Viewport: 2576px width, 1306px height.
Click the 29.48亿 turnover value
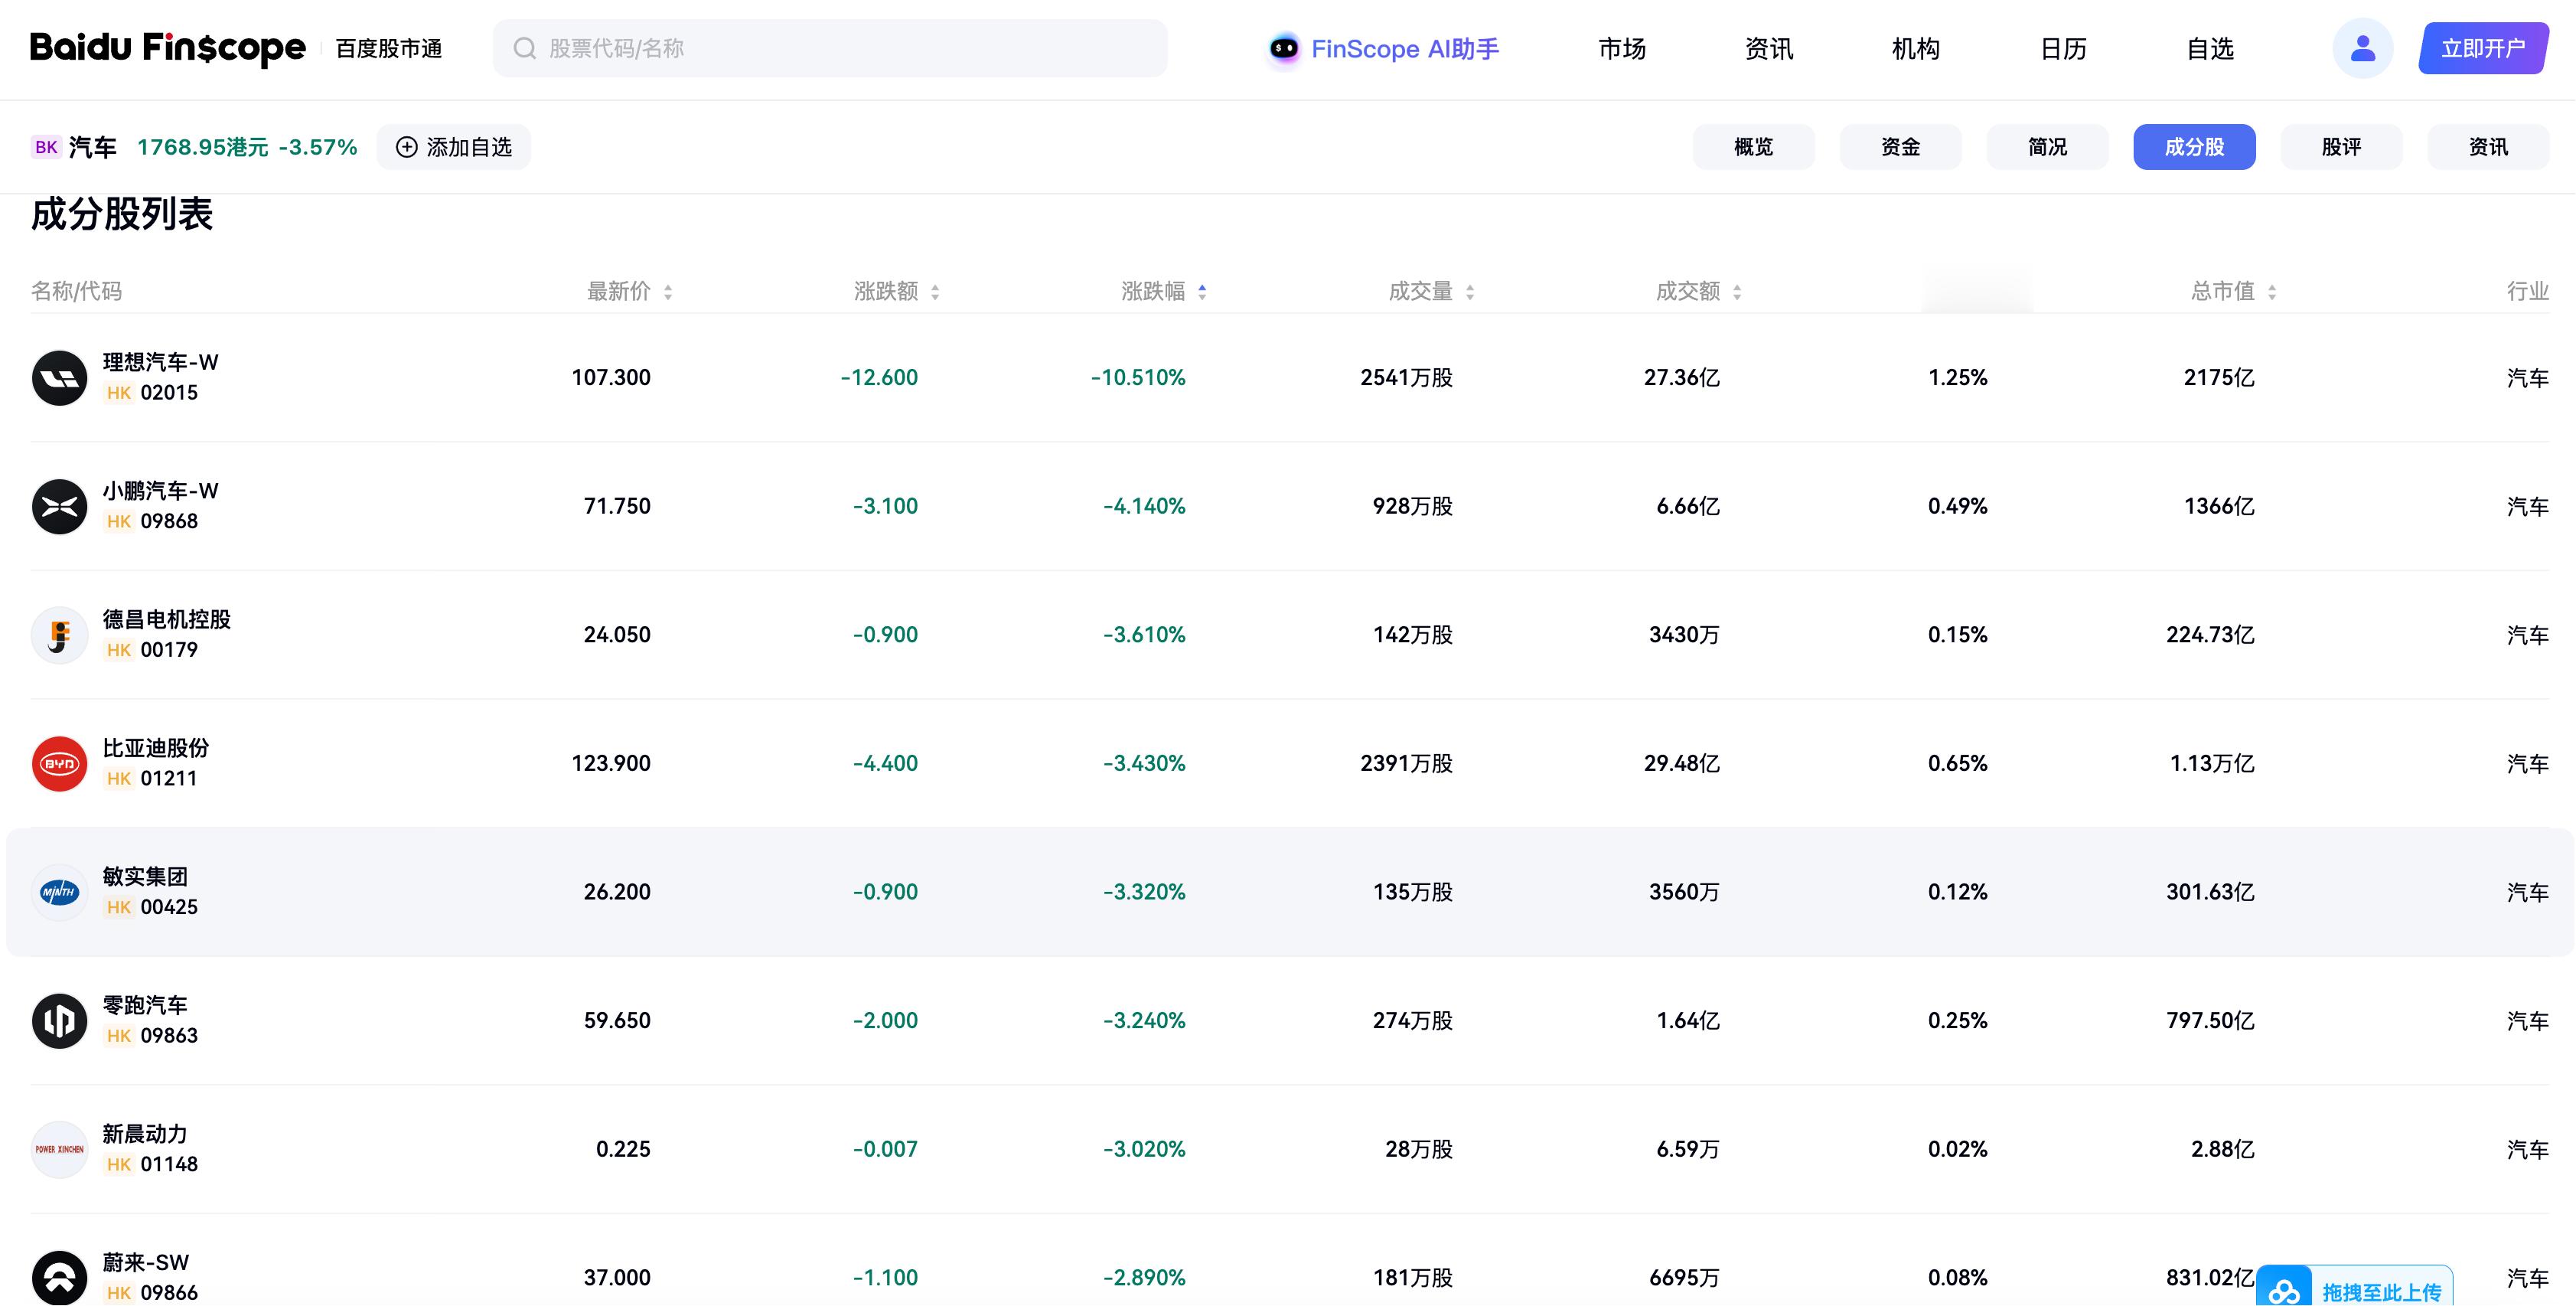pos(1682,763)
